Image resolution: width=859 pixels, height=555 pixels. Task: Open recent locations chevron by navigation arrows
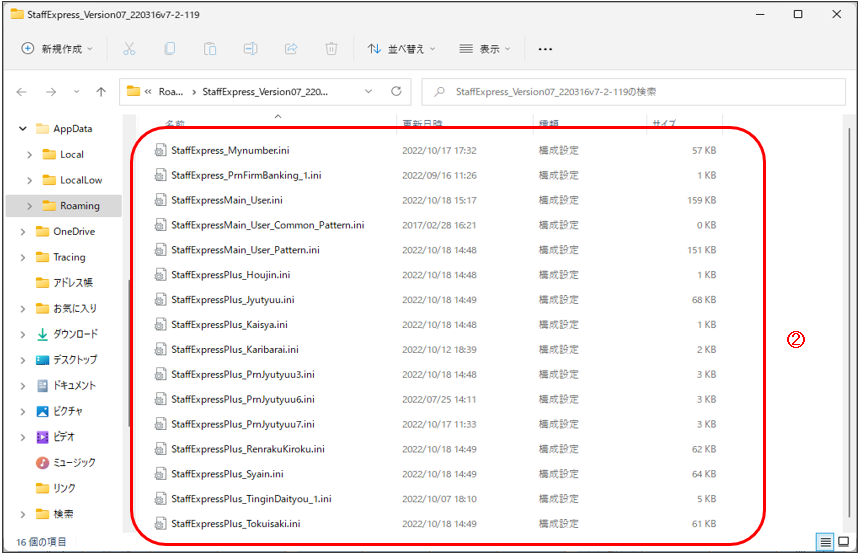coord(77,92)
